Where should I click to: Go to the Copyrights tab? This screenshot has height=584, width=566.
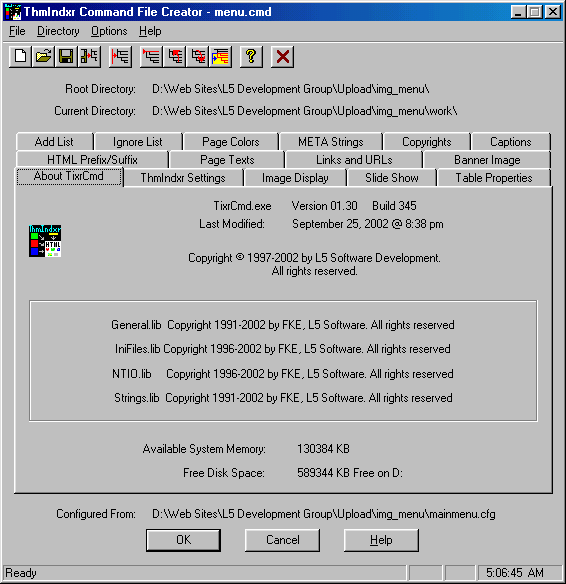[427, 142]
